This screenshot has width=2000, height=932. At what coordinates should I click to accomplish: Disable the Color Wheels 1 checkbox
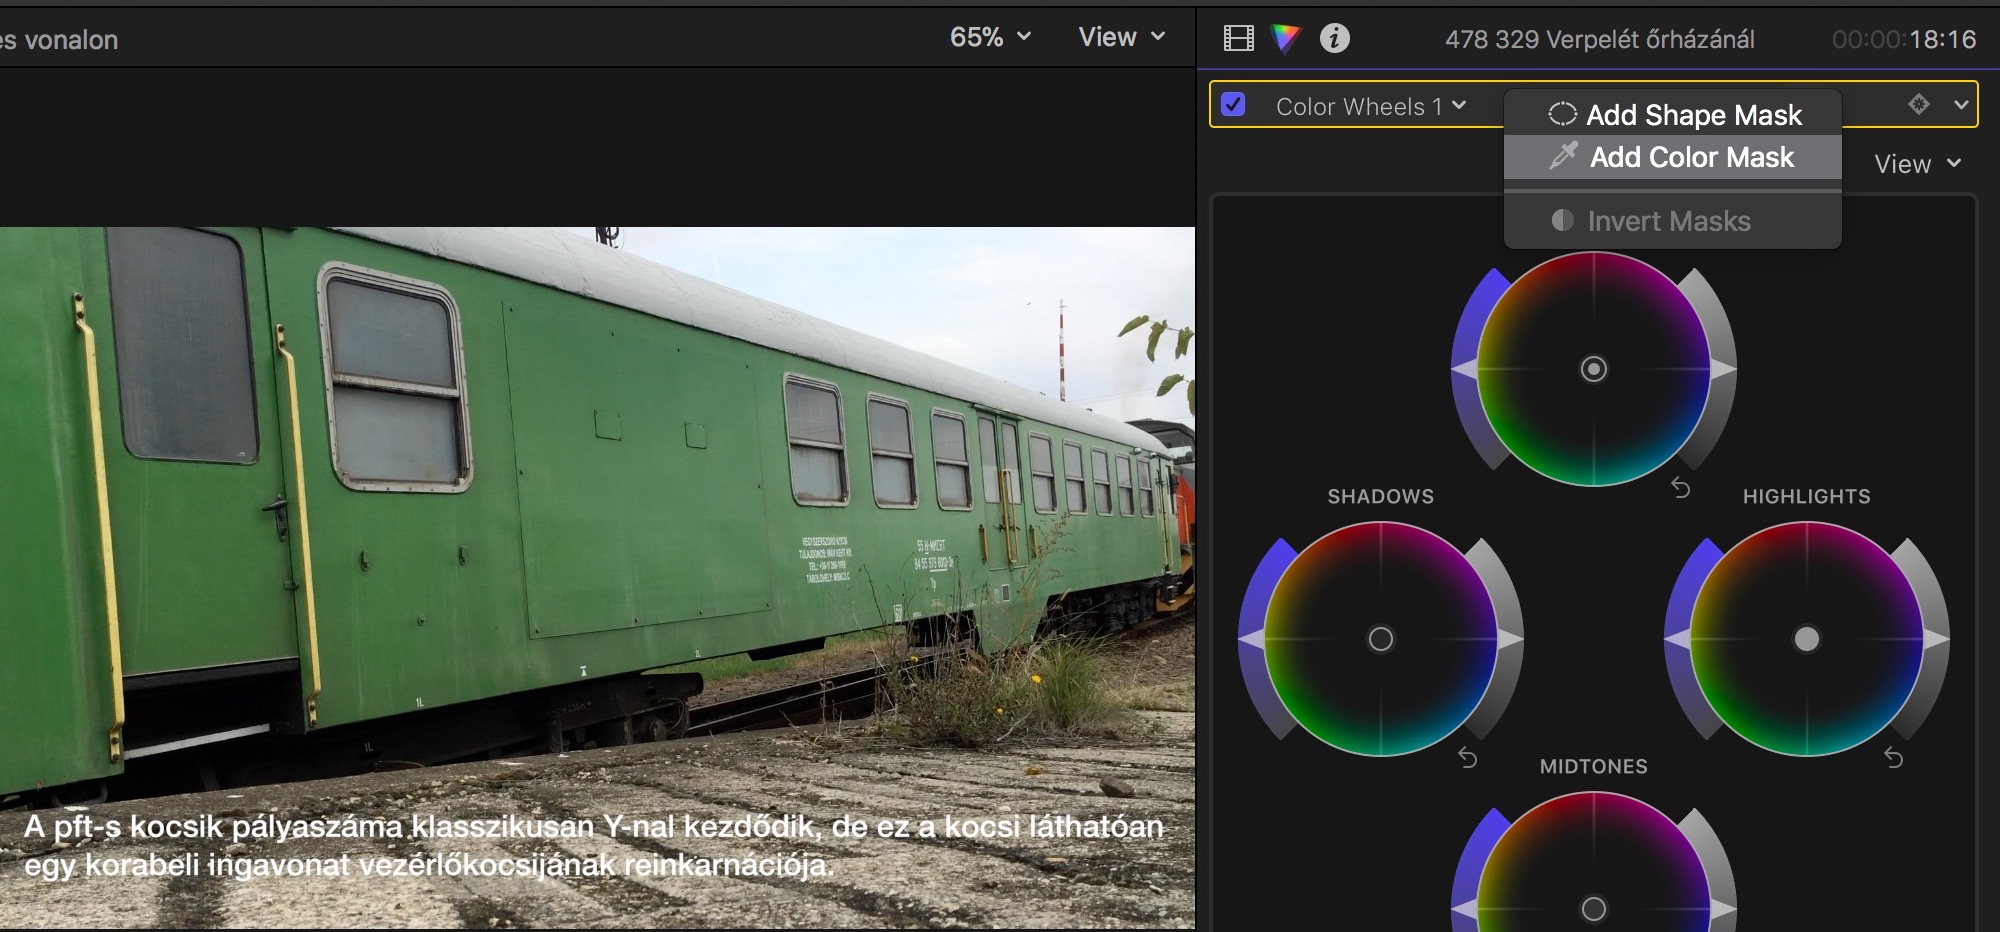[1234, 105]
